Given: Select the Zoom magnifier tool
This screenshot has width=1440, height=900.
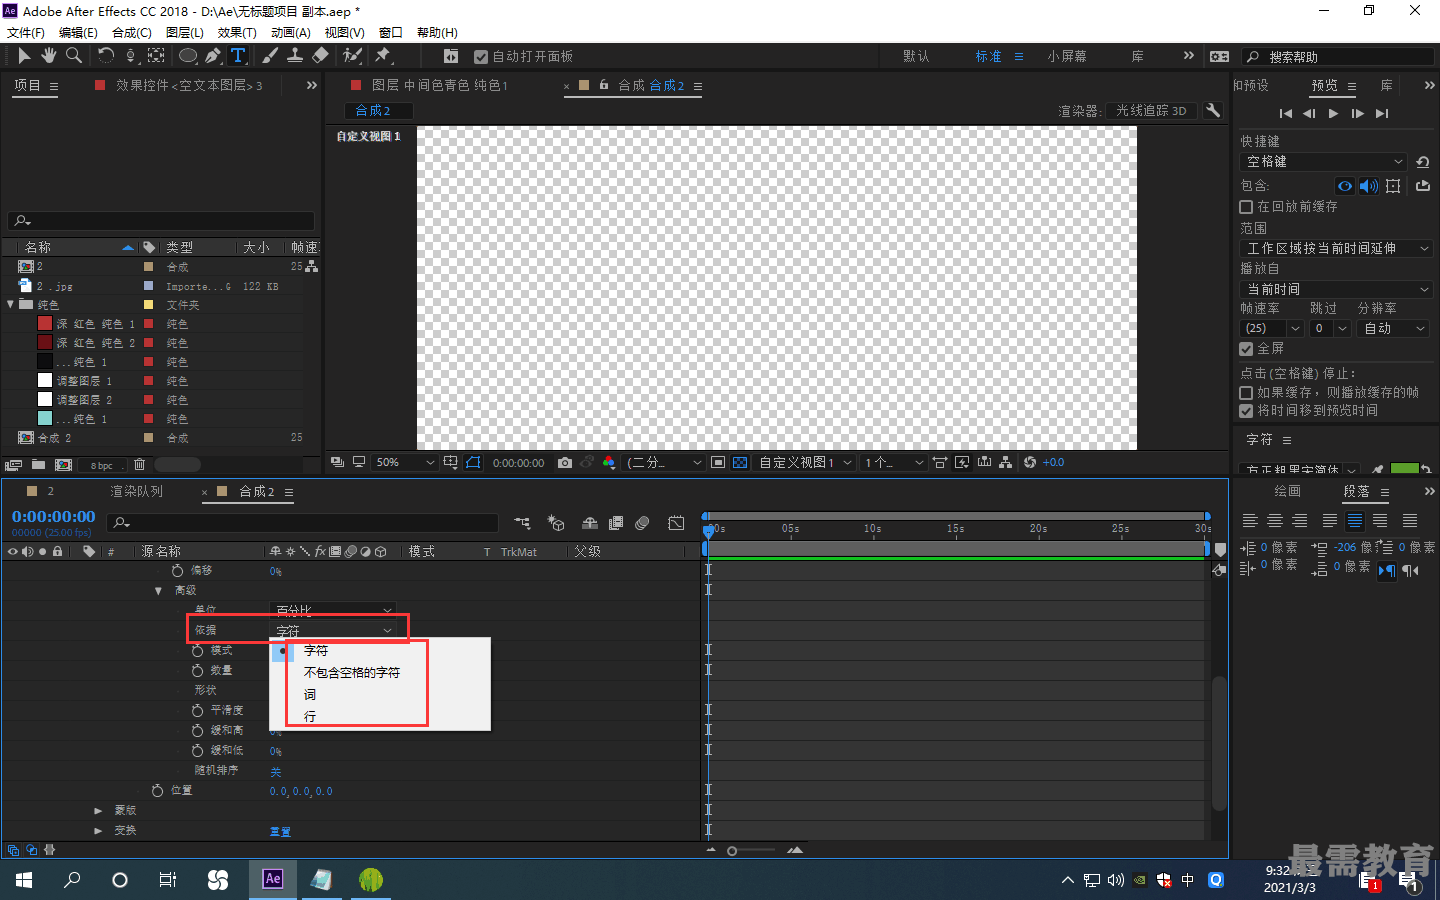Looking at the screenshot, I should tap(73, 56).
